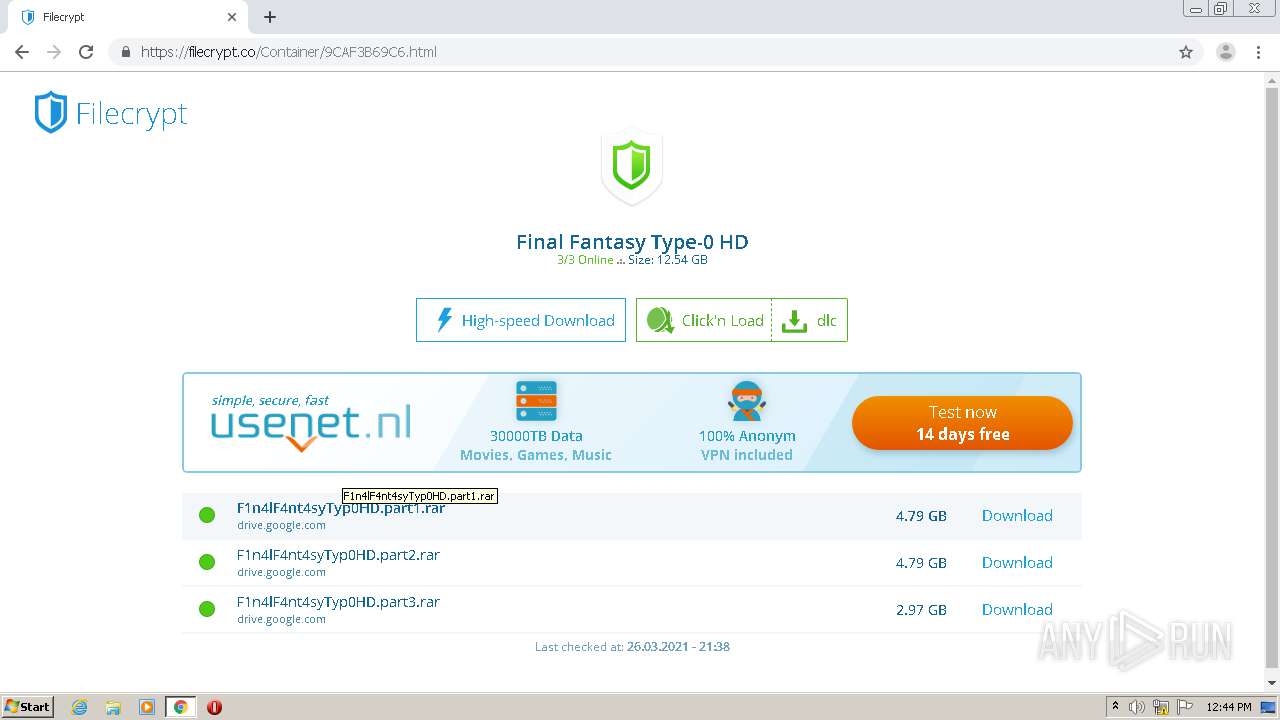1280x720 pixels.
Task: Click the green shield security icon
Action: 631,167
